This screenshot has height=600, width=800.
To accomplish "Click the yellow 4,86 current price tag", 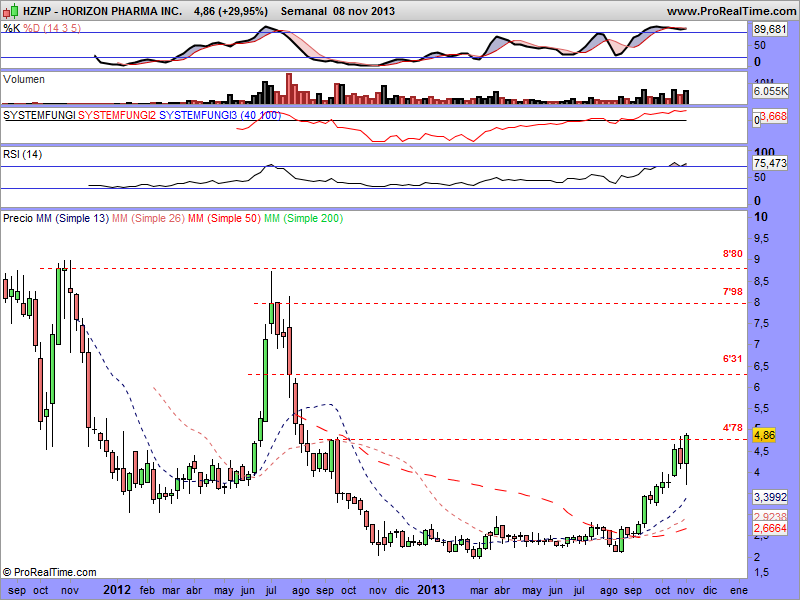I will (x=765, y=436).
